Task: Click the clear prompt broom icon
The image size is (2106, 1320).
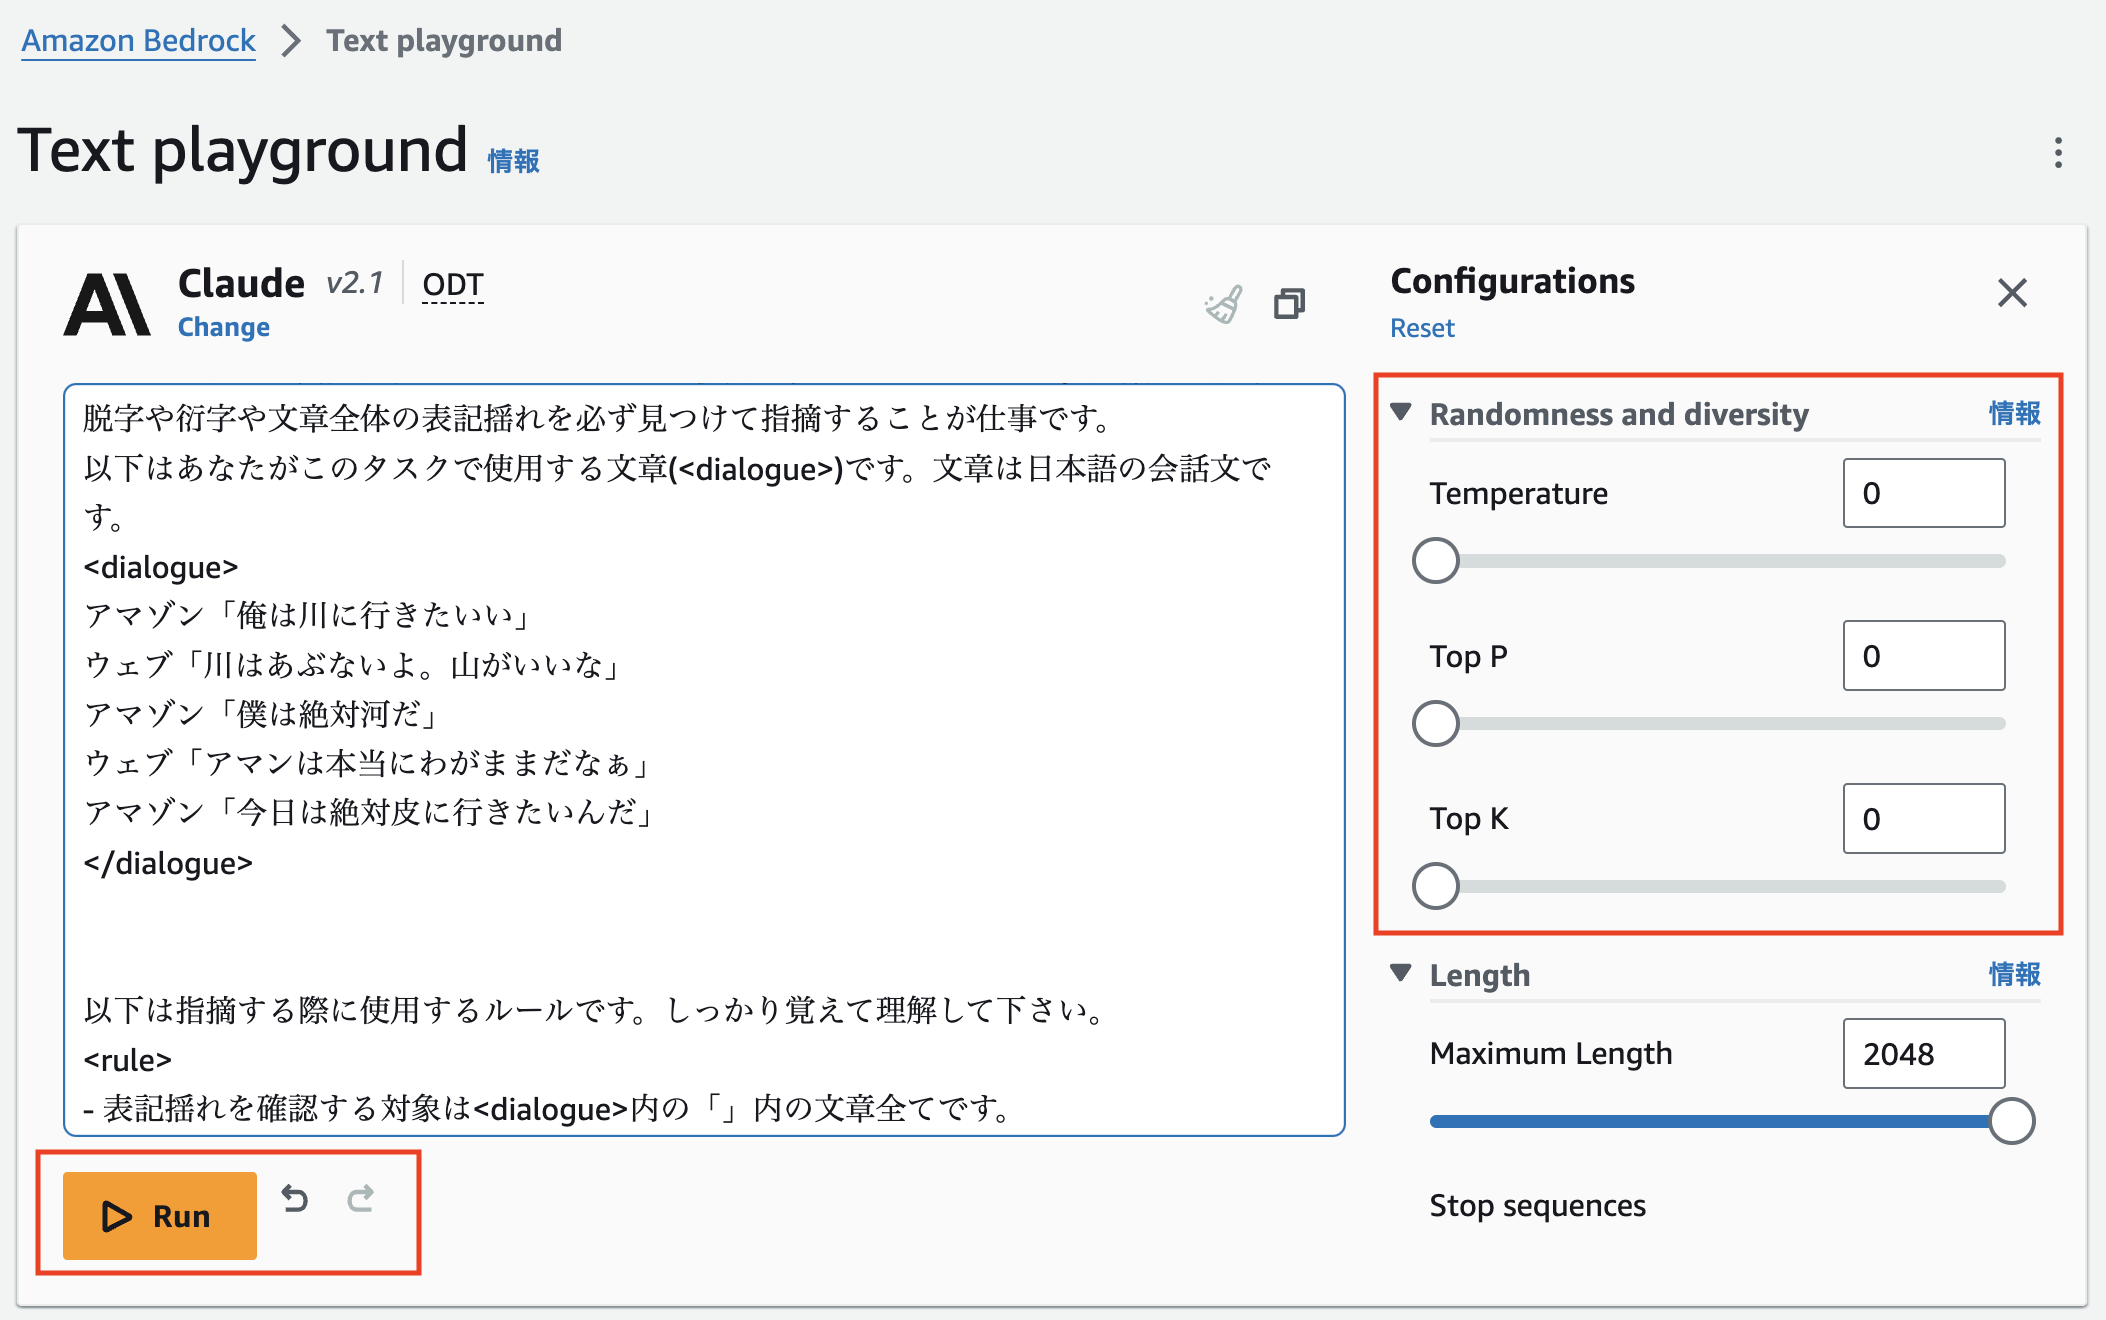Action: (x=1223, y=304)
